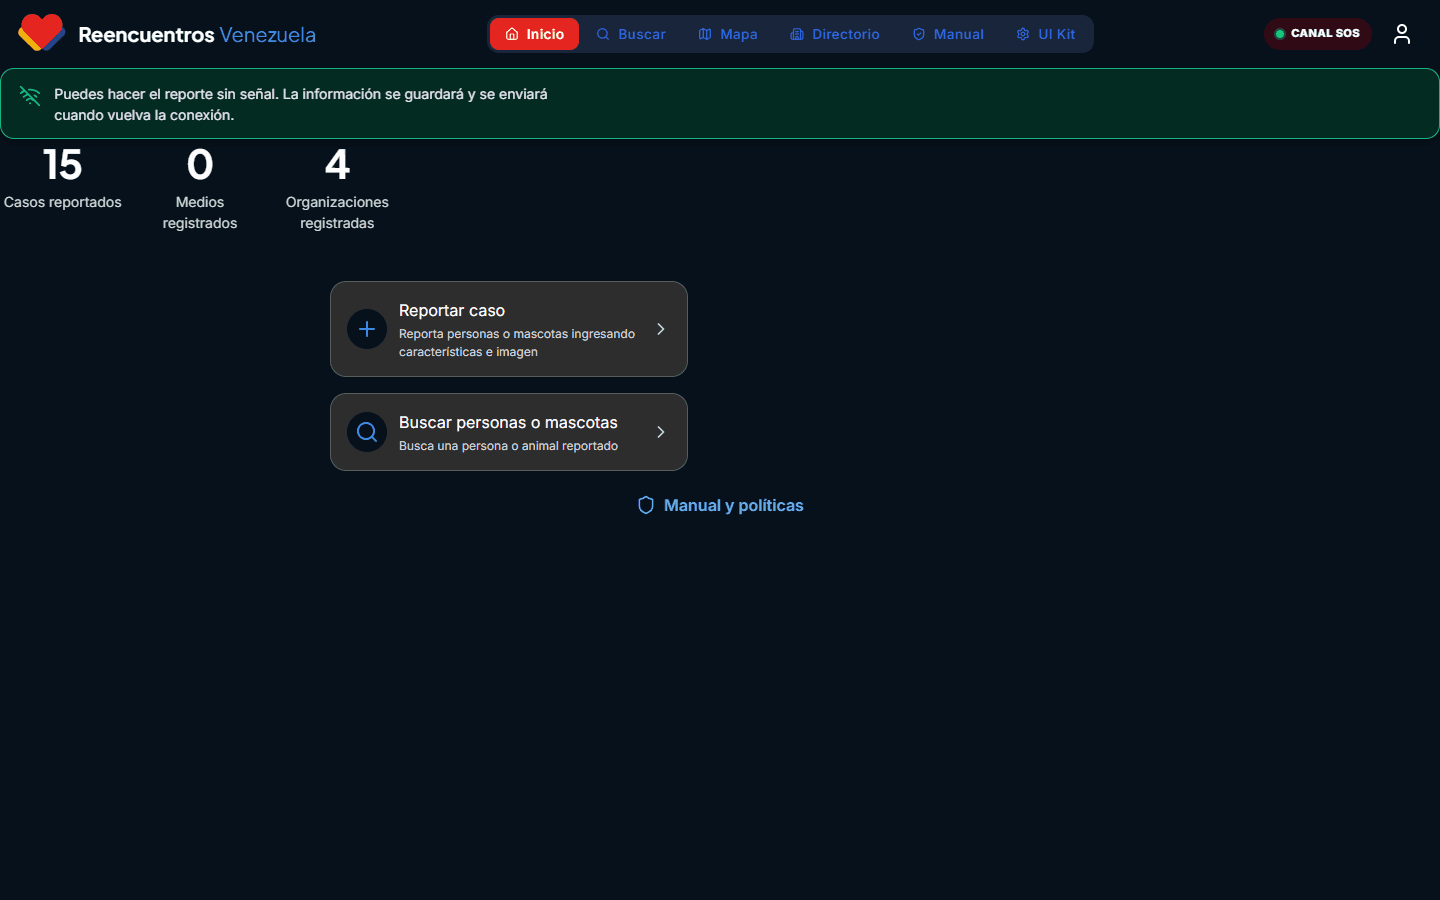Click the Reencuentros Venezuela title text
1440x900 pixels.
click(197, 34)
